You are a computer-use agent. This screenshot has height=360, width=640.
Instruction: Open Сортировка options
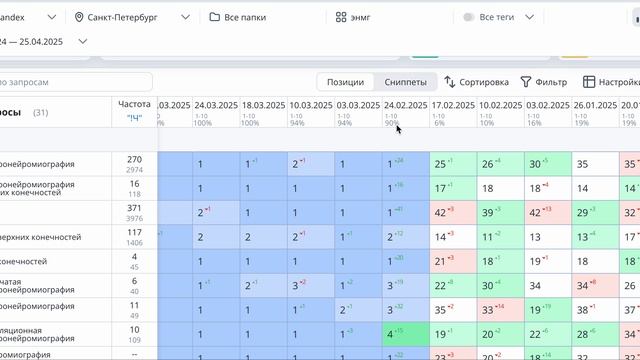(477, 82)
